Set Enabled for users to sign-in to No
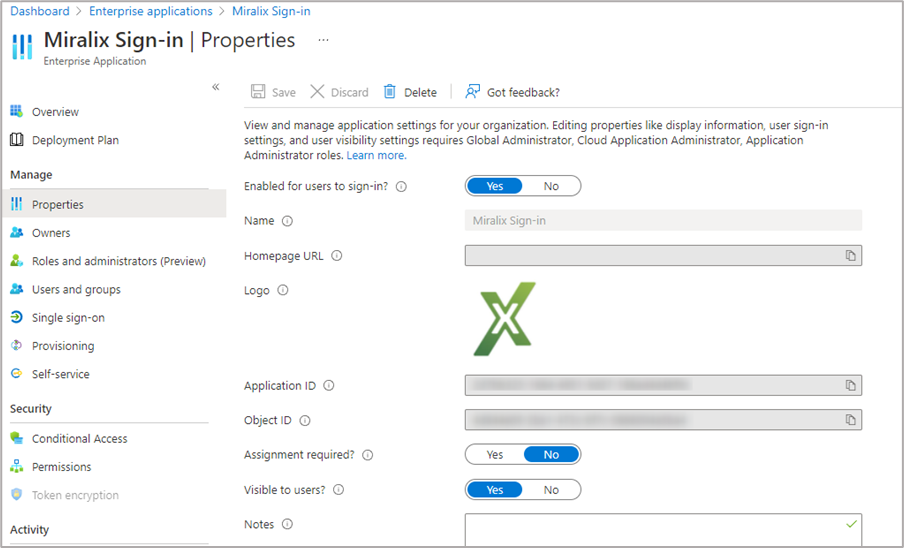 click(x=551, y=186)
